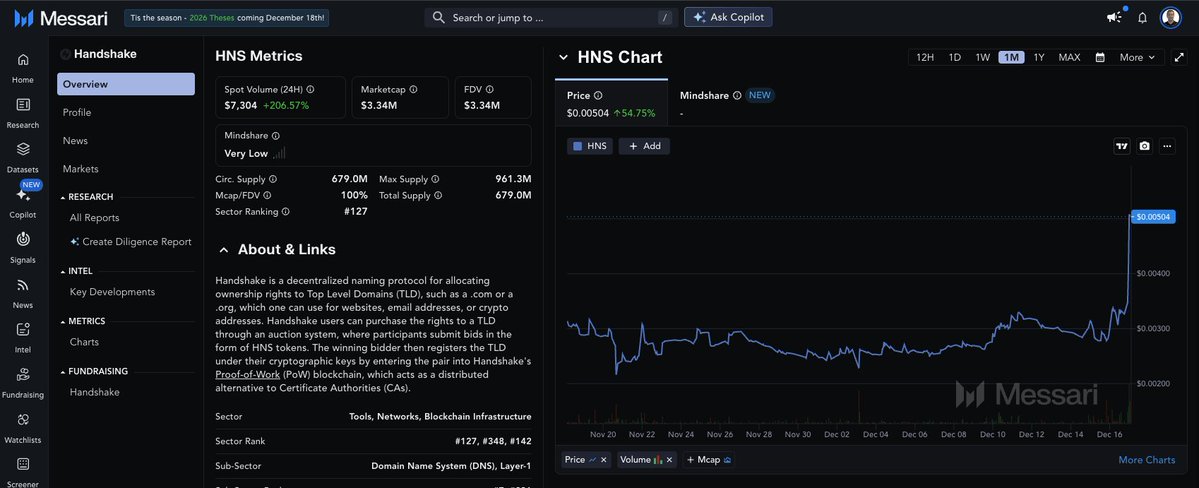Open Handshake under FUNDRAISING
Screen dimensions: 1199x488
(x=94, y=392)
